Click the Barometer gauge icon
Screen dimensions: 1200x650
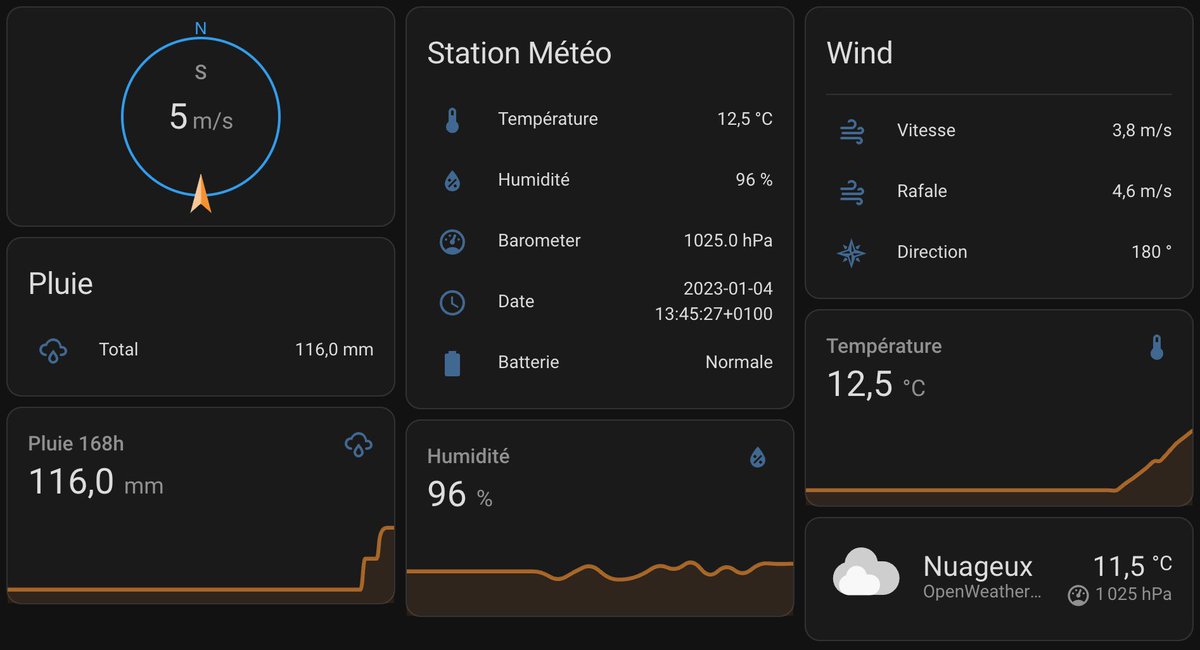(452, 241)
